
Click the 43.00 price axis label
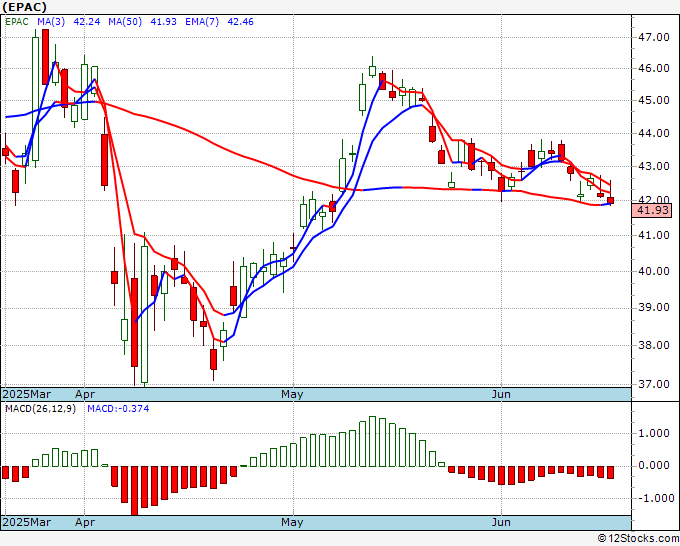click(x=654, y=166)
